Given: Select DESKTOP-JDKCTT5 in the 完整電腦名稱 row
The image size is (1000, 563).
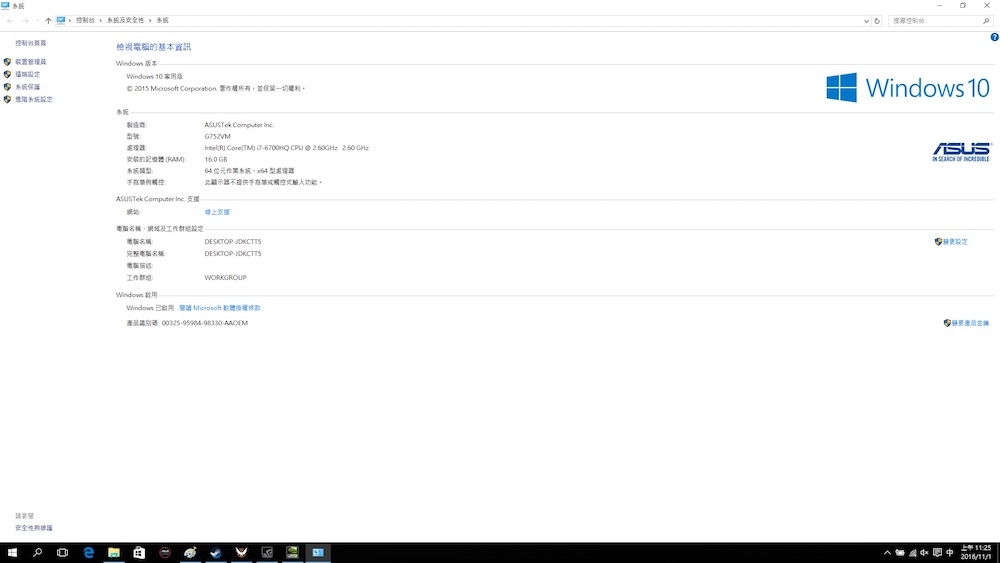Looking at the screenshot, I should coord(233,254).
